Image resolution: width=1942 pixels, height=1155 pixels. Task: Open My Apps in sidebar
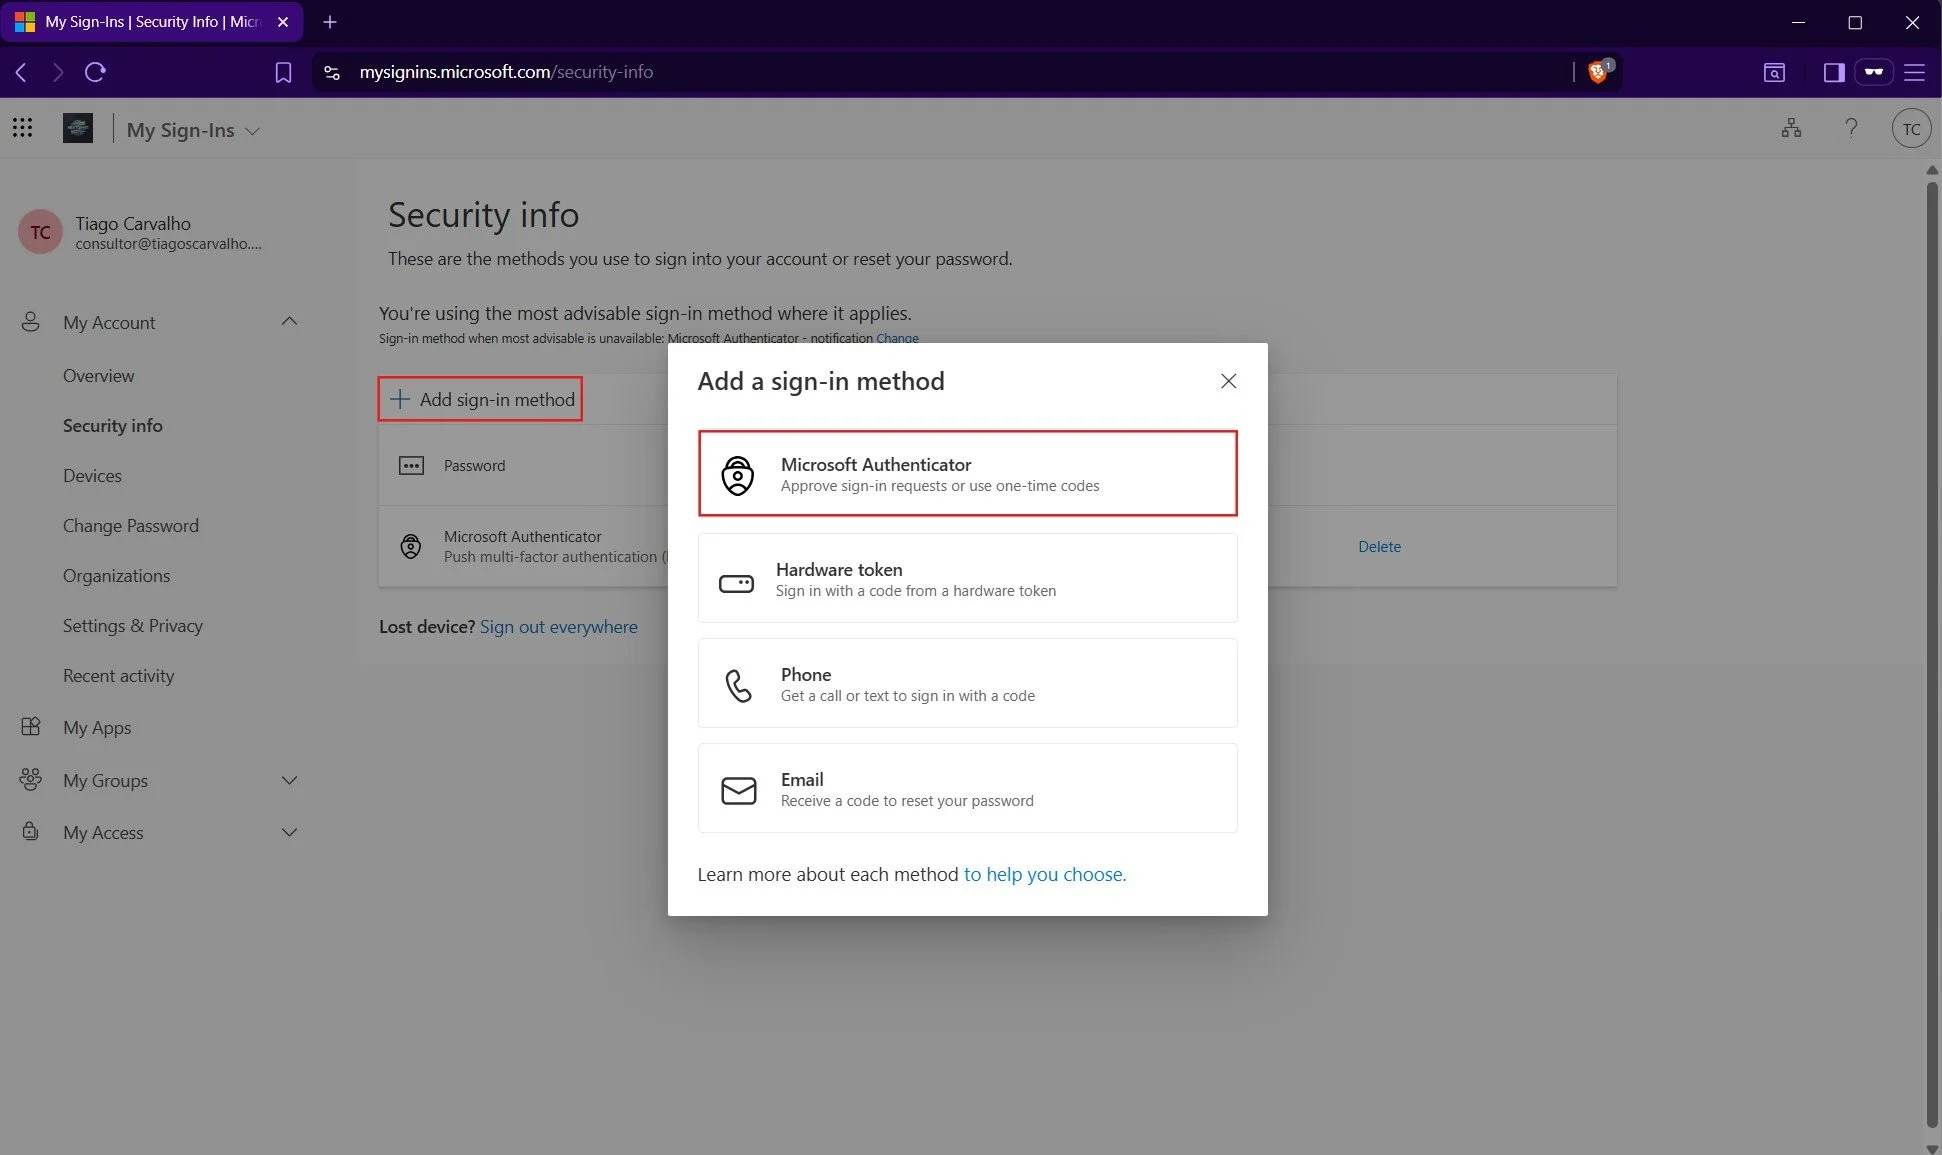[x=97, y=728]
